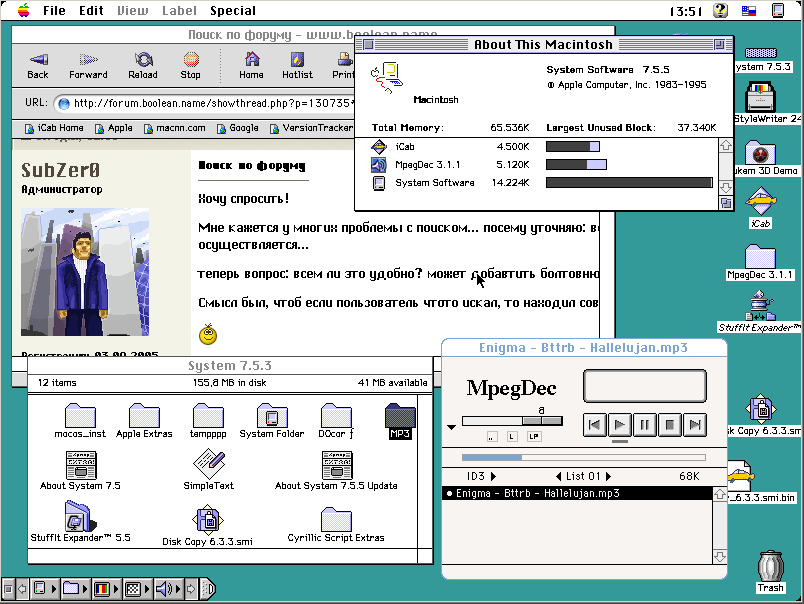Open the Special menu
The width and height of the screenshot is (804, 604).
click(232, 11)
